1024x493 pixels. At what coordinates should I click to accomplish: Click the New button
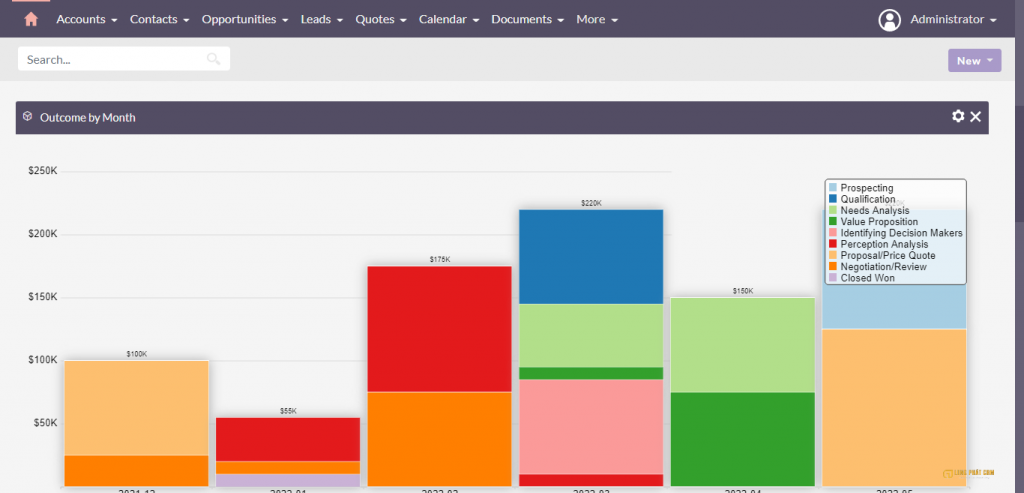coord(974,60)
